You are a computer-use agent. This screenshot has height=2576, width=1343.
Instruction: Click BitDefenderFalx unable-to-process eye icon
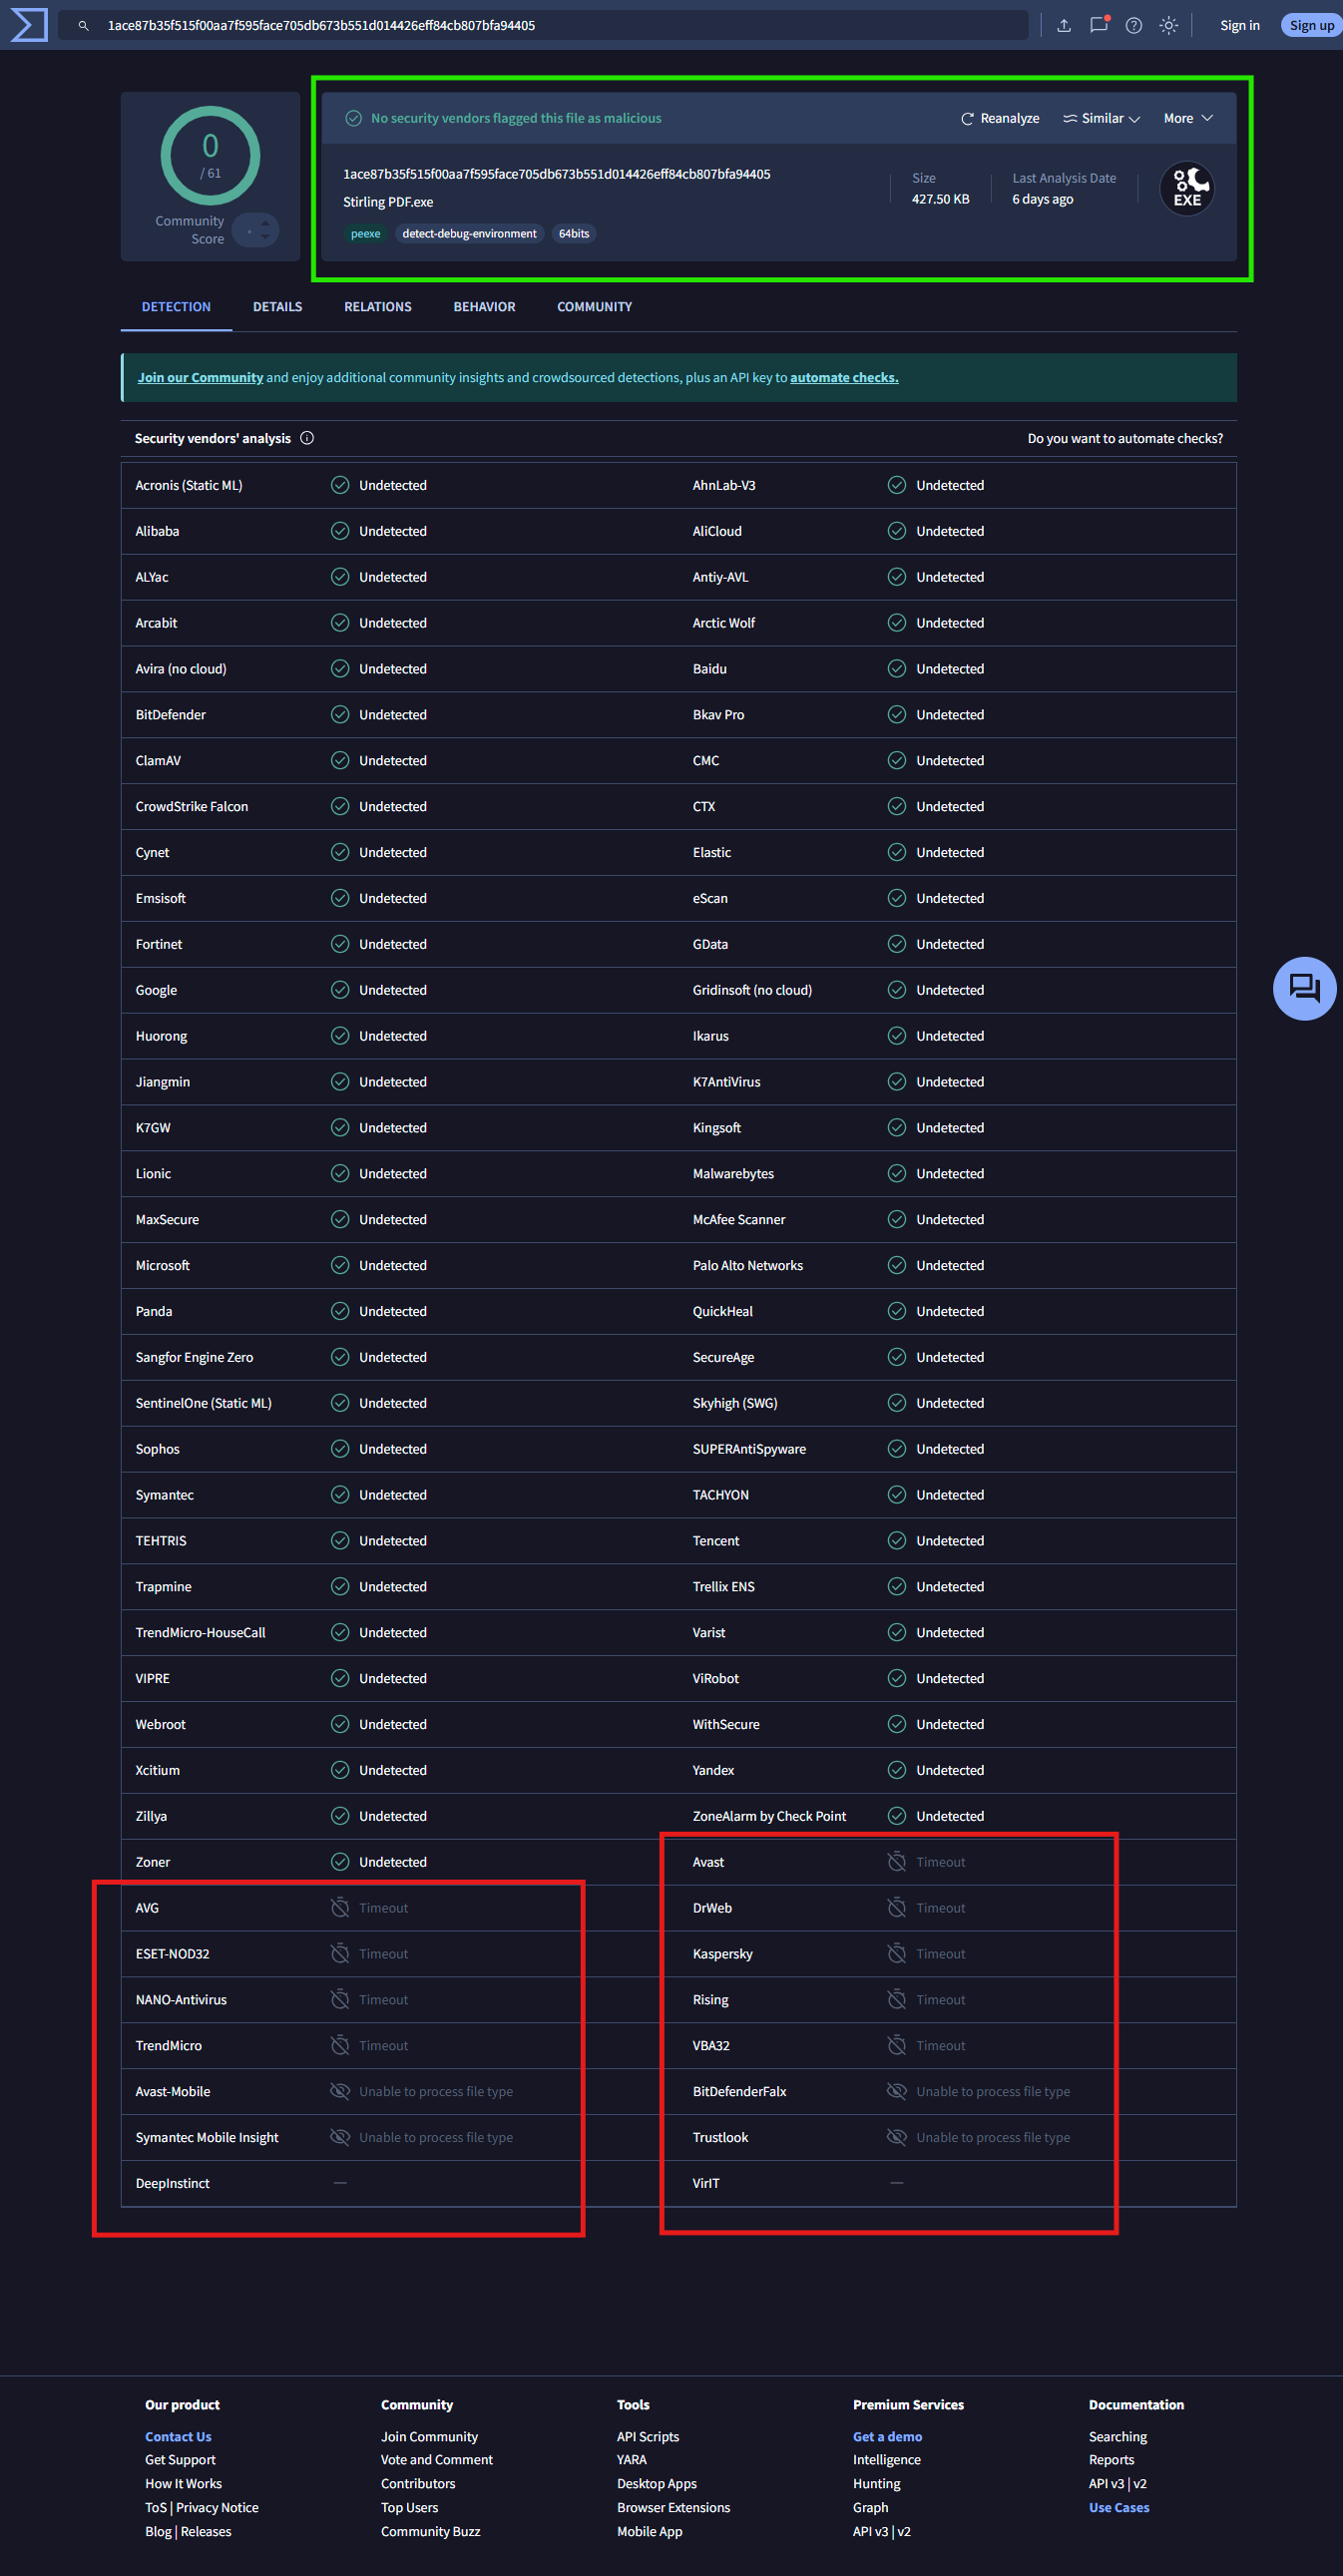point(897,2091)
